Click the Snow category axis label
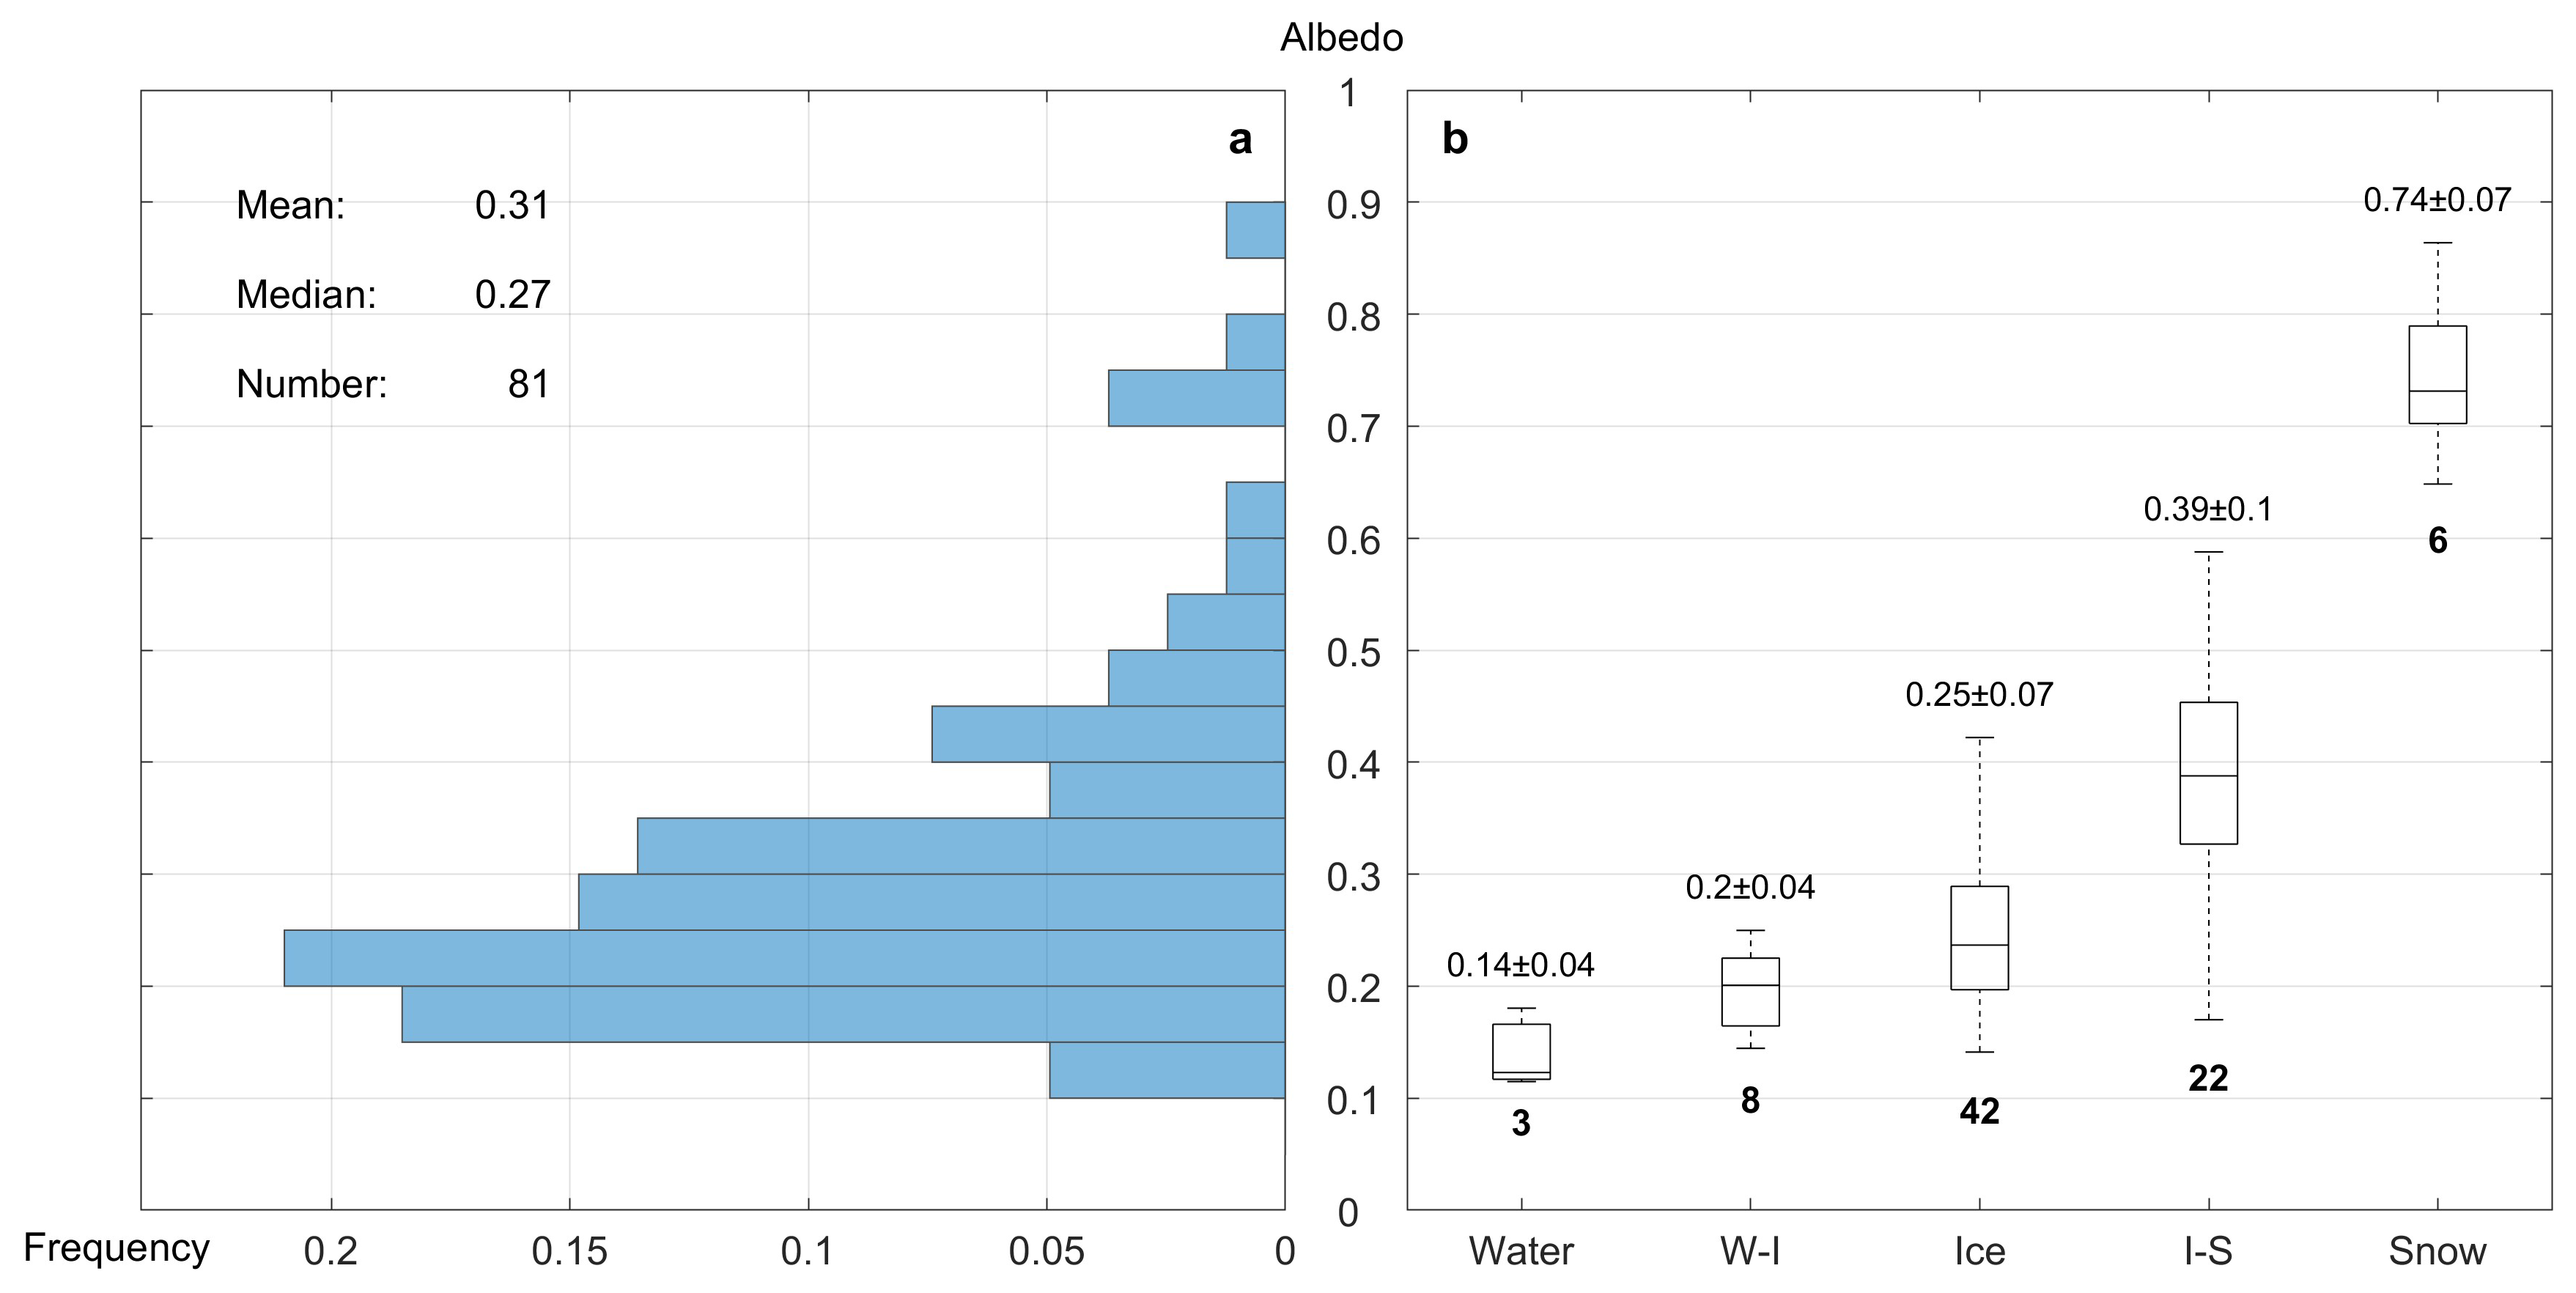 pos(2437,1251)
